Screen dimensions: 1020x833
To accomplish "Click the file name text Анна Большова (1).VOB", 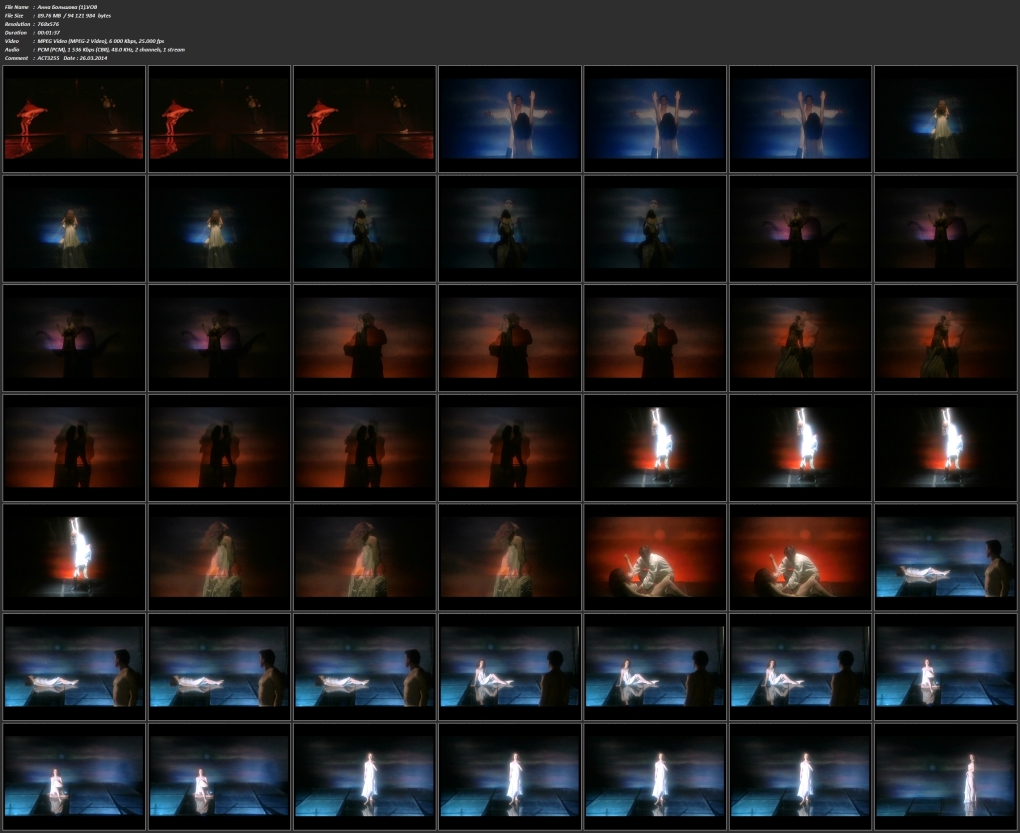I will click(66, 7).
